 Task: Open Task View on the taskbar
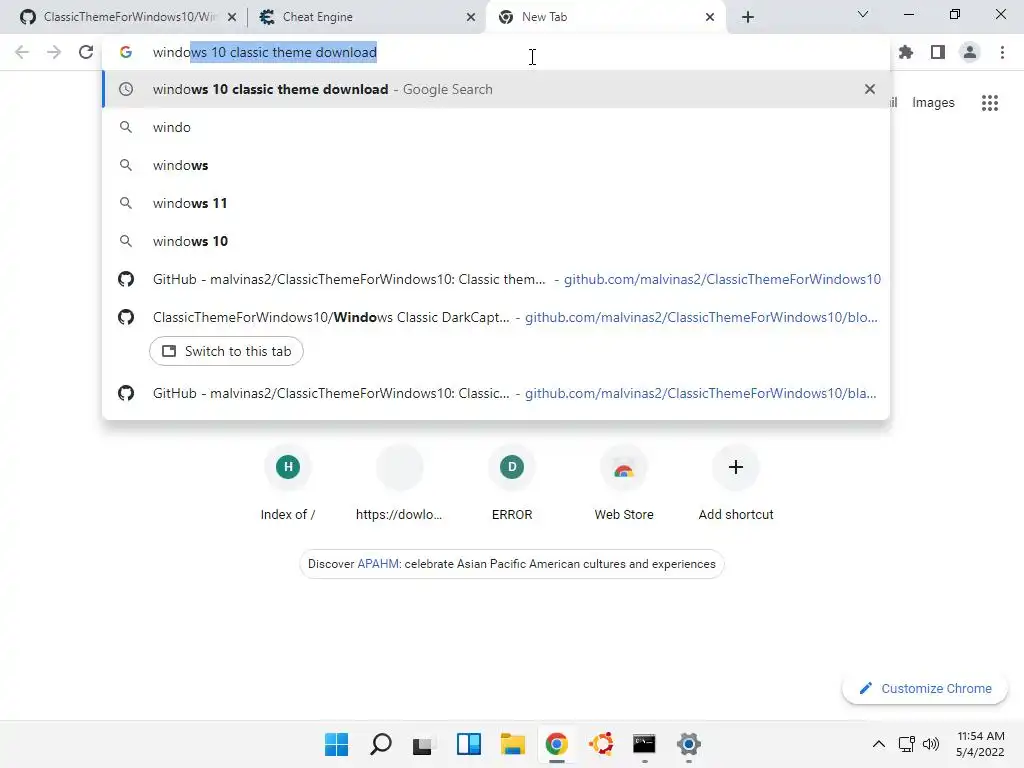[423, 744]
